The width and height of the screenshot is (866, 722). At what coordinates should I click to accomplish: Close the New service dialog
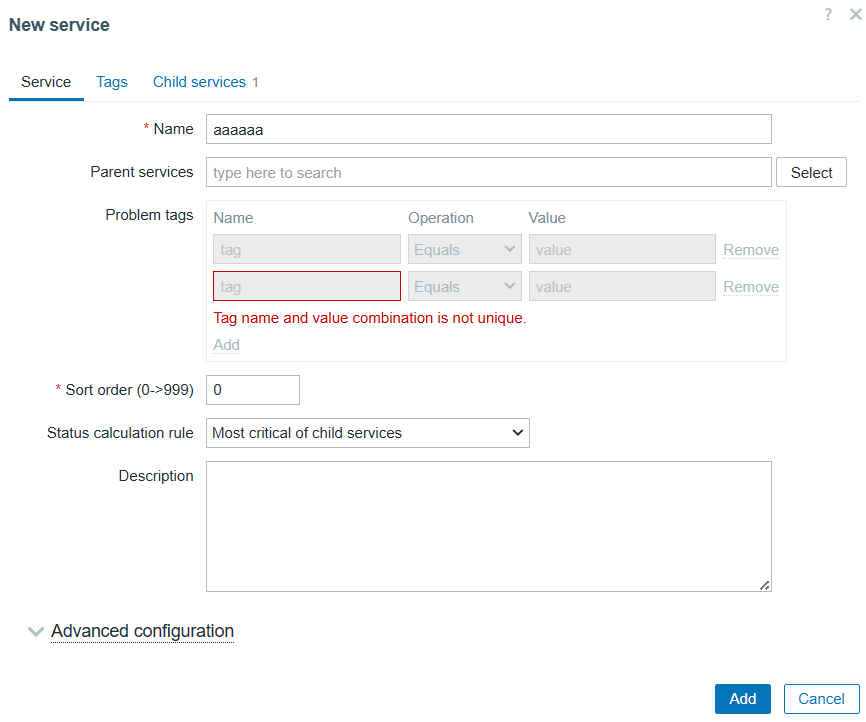[856, 14]
